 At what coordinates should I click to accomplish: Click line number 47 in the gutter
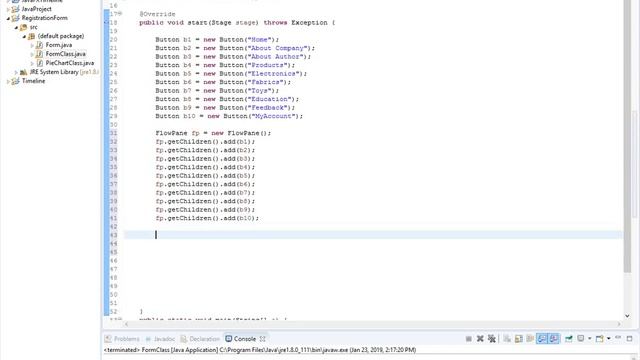pos(113,269)
